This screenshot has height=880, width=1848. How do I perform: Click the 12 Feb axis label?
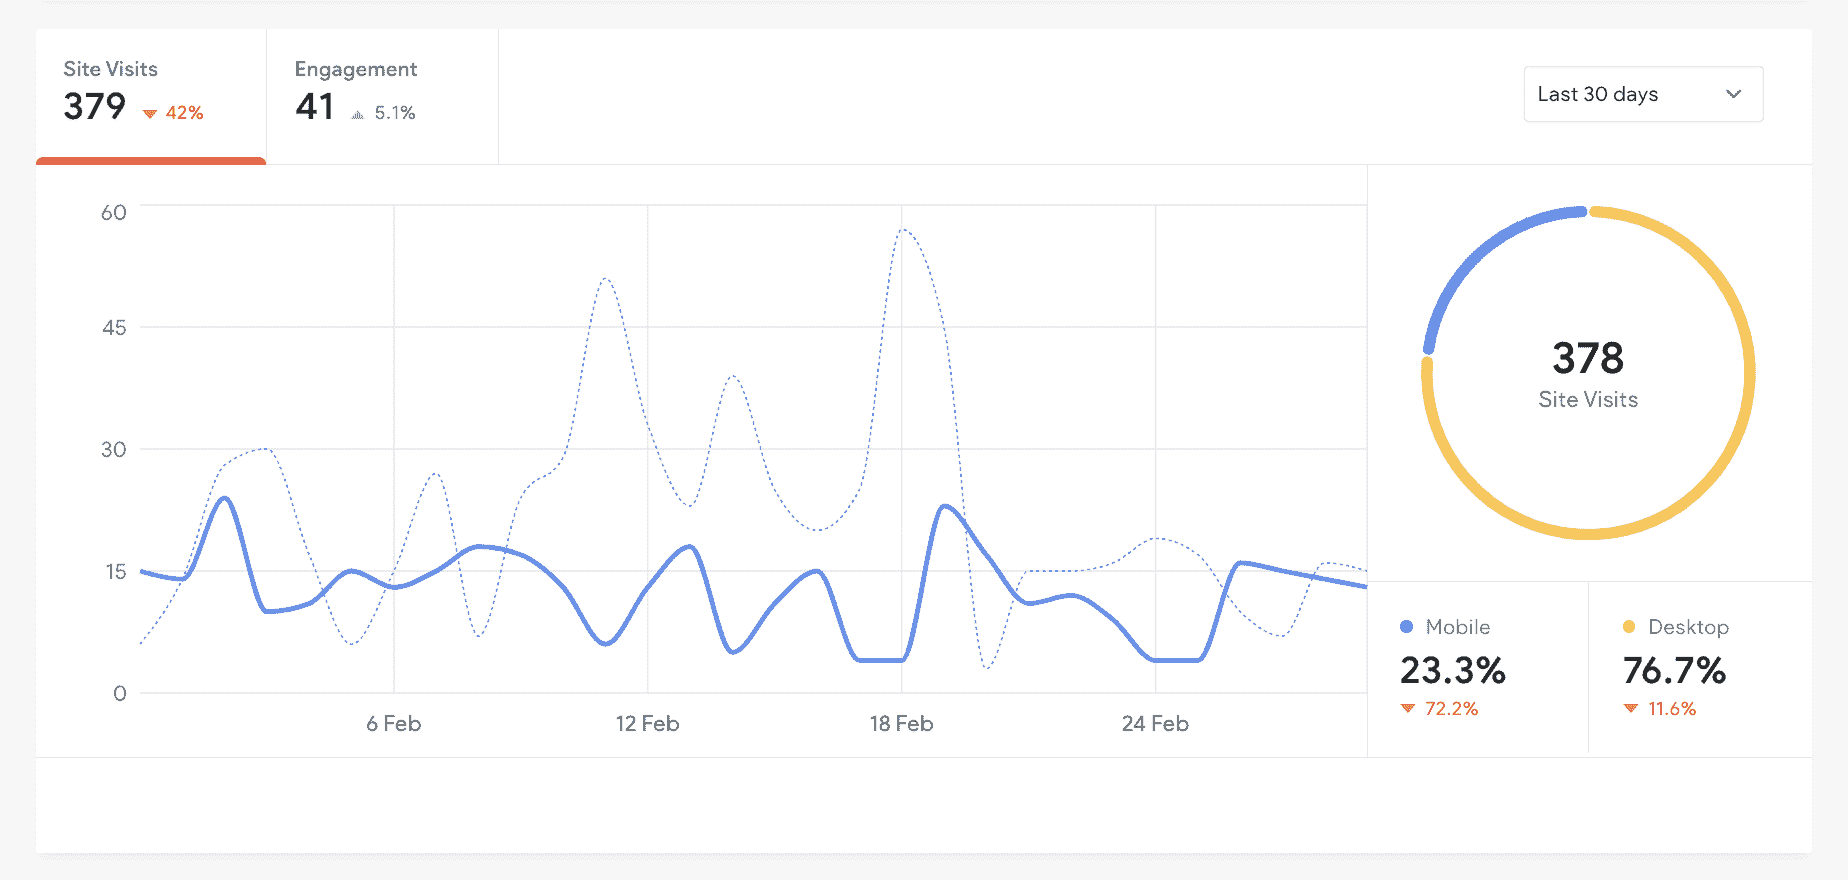coord(647,724)
